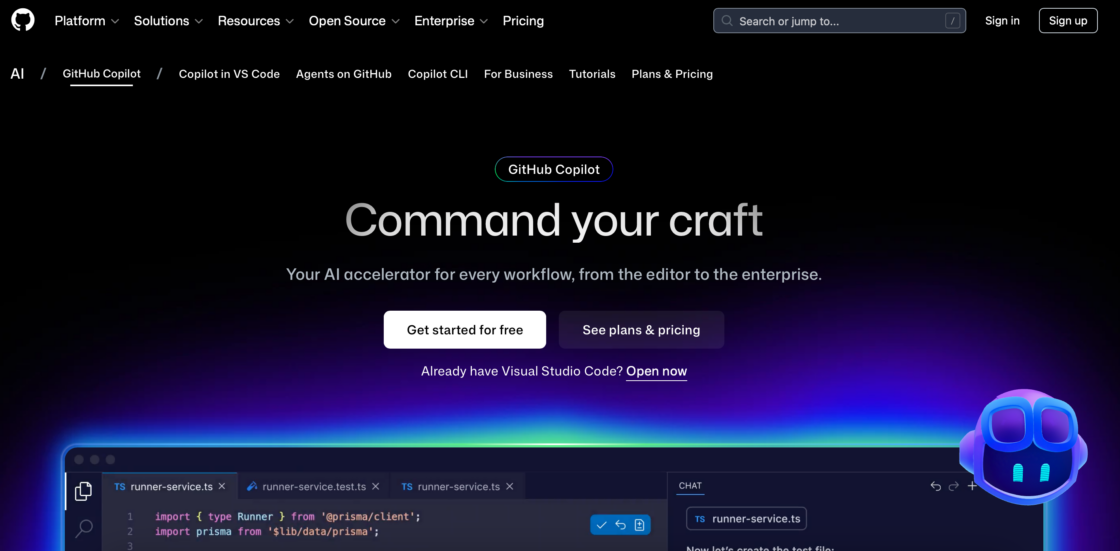Click 'Already have Visual Studio Code?' text
Image resolution: width=1120 pixels, height=551 pixels.
(x=522, y=372)
